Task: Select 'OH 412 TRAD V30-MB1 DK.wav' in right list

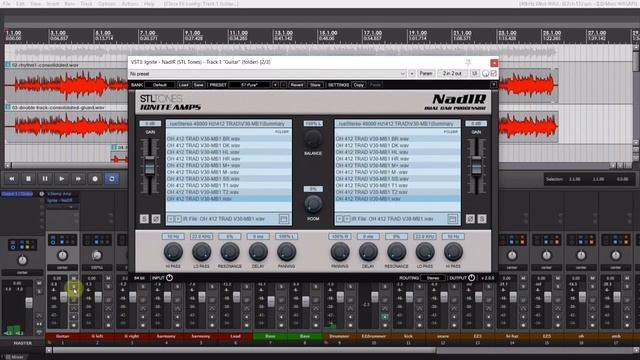Action: [x=397, y=145]
